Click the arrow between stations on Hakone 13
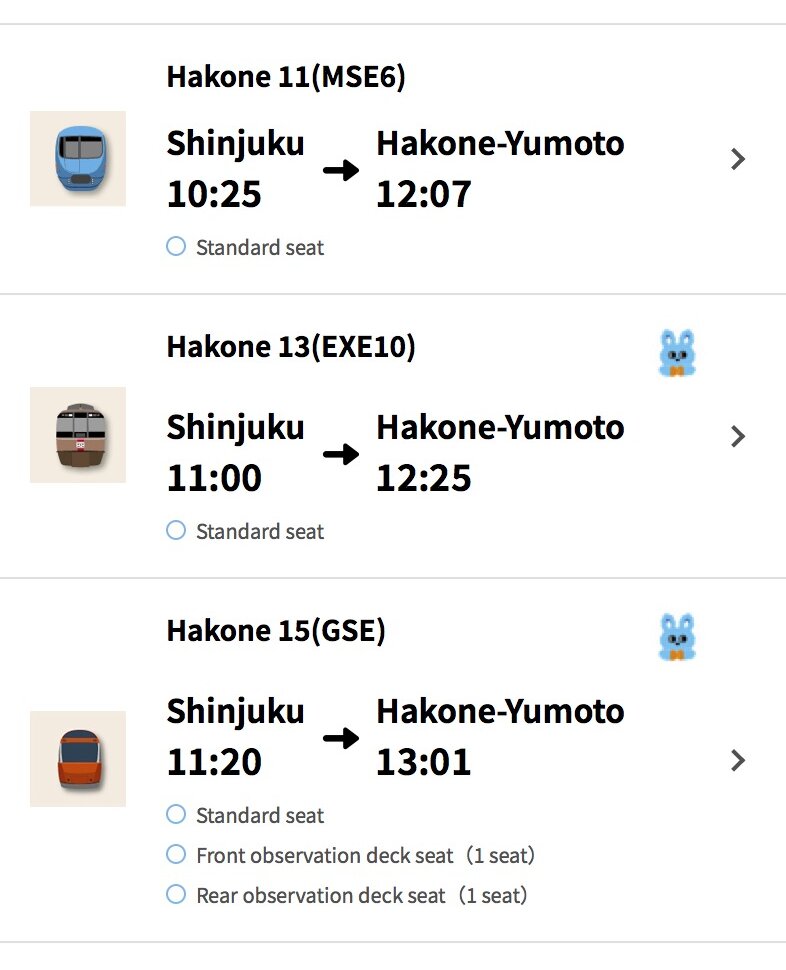786x970 pixels. click(x=340, y=454)
